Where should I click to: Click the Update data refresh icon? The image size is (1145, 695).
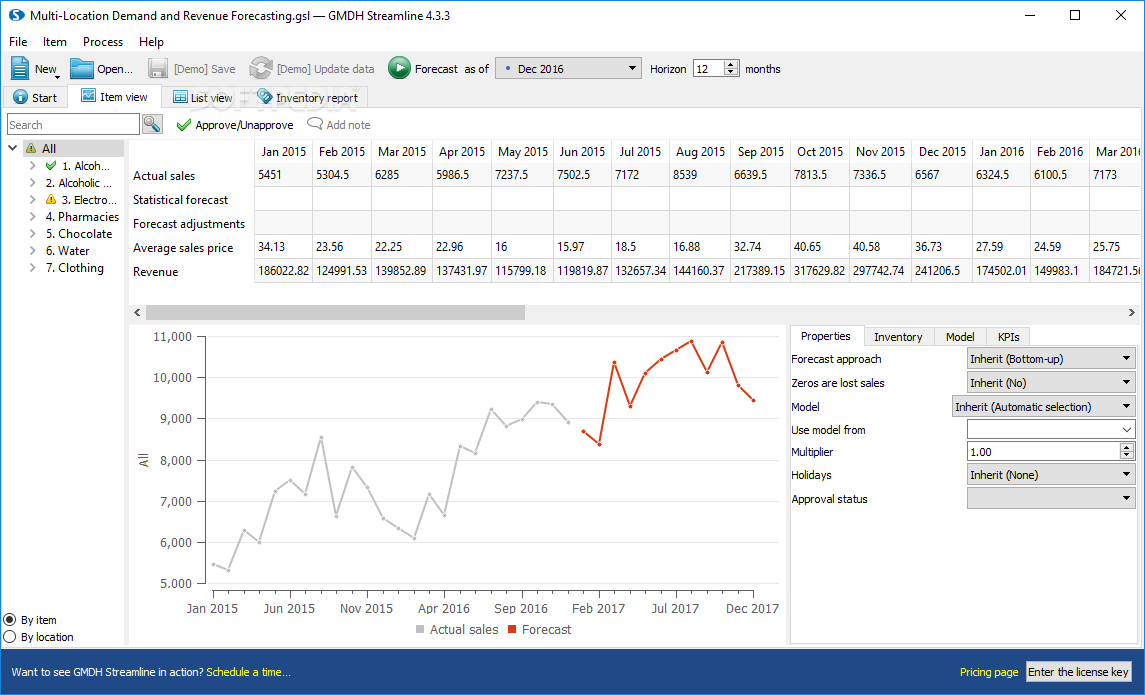click(x=261, y=69)
